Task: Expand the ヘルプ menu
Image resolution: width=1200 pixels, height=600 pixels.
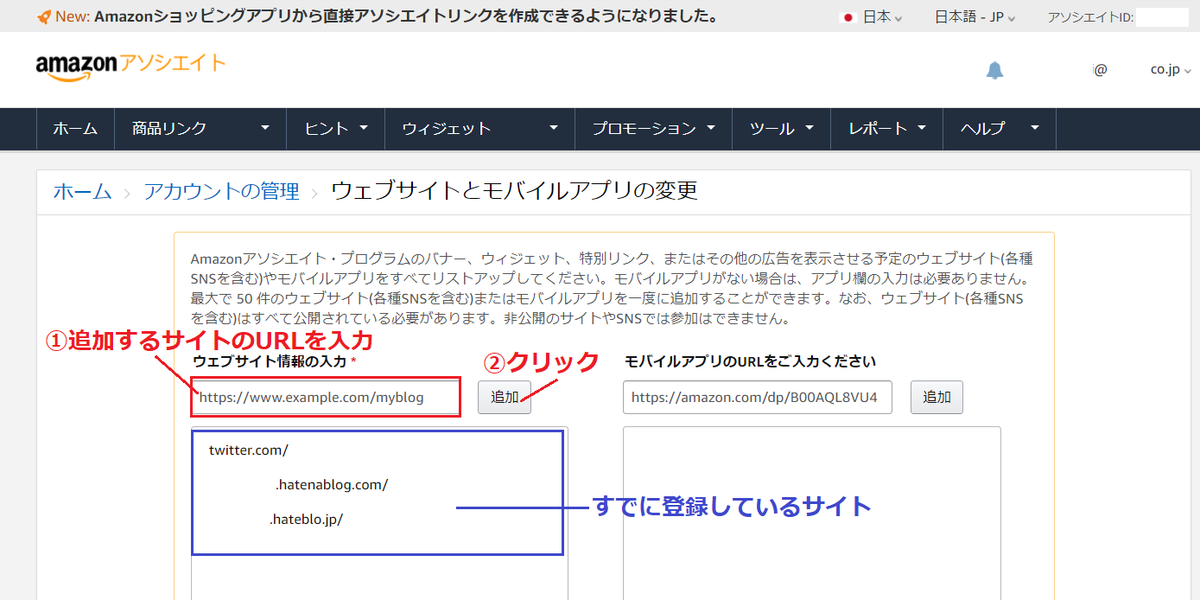Action: [x=1000, y=129]
